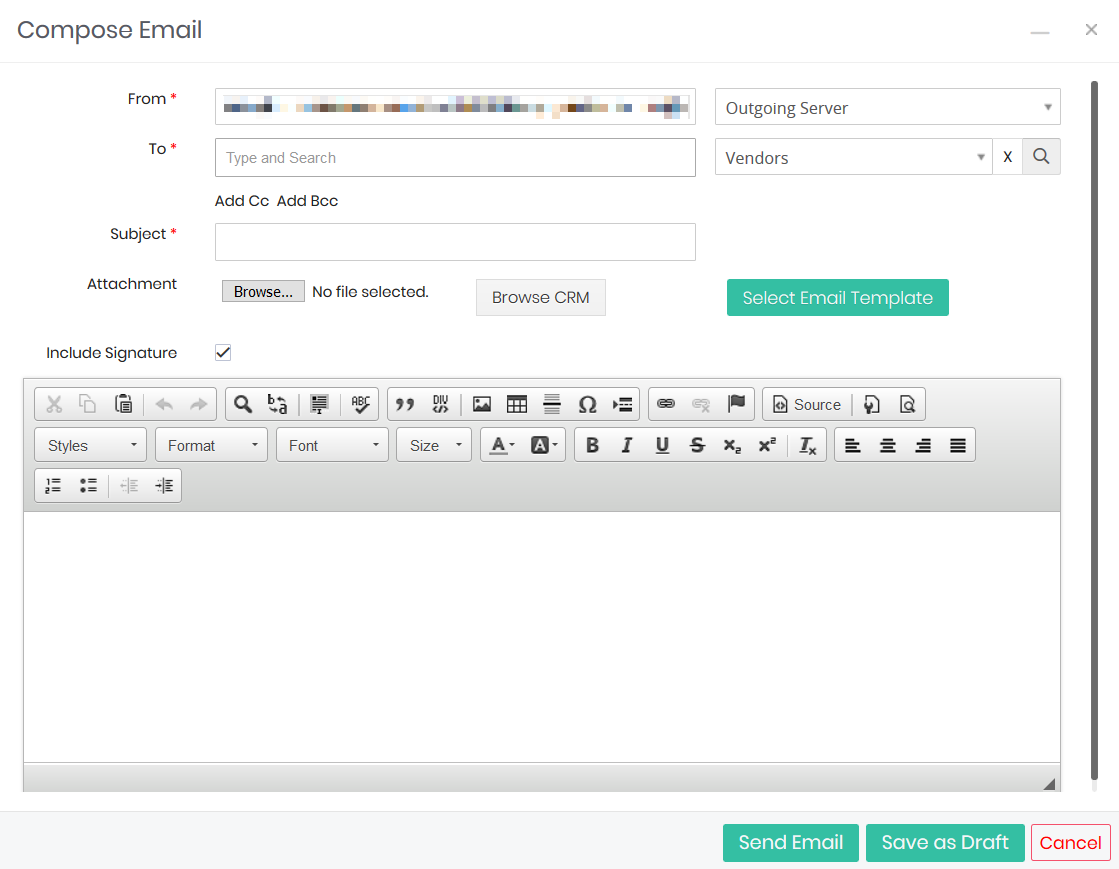Insert a horizontal line into the body
The height and width of the screenshot is (869, 1119).
[x=552, y=404]
